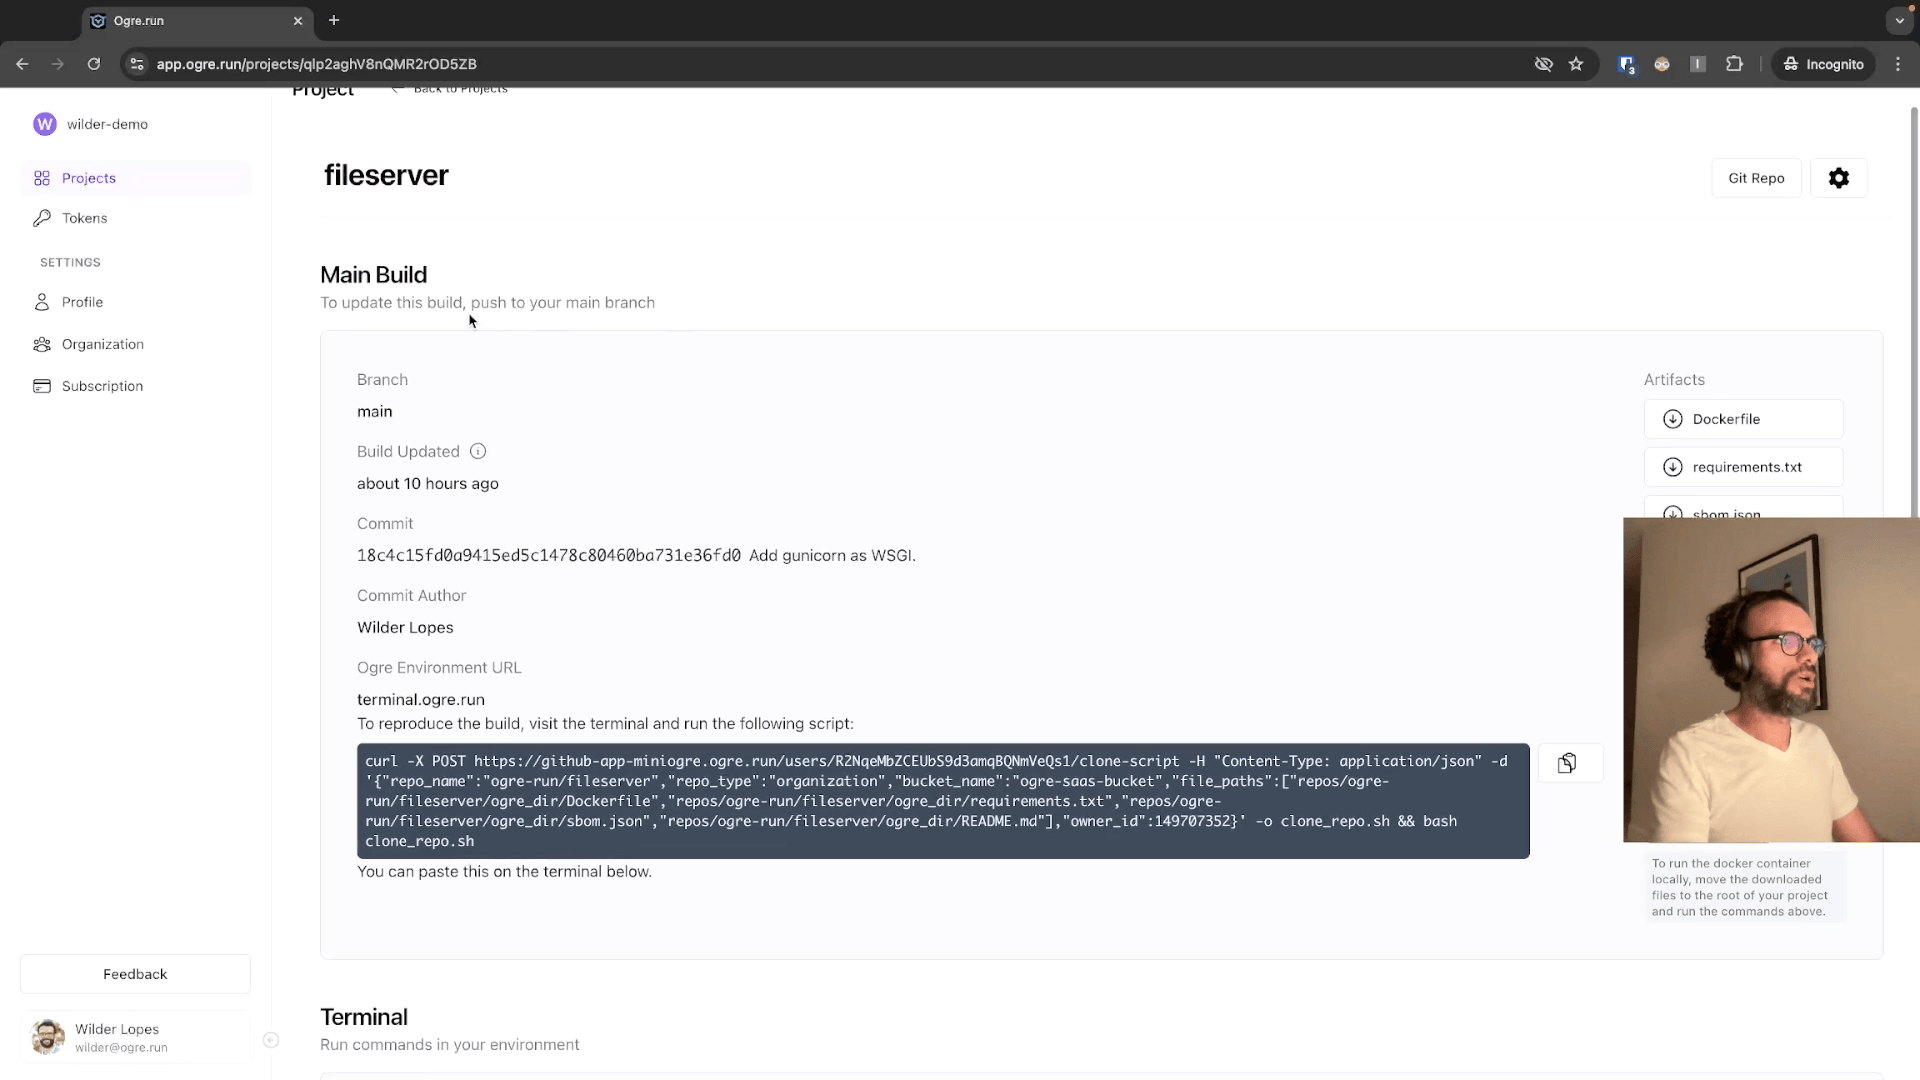Viewport: 1920px width, 1080px height.
Task: Click the address bar URL
Action: (316, 64)
